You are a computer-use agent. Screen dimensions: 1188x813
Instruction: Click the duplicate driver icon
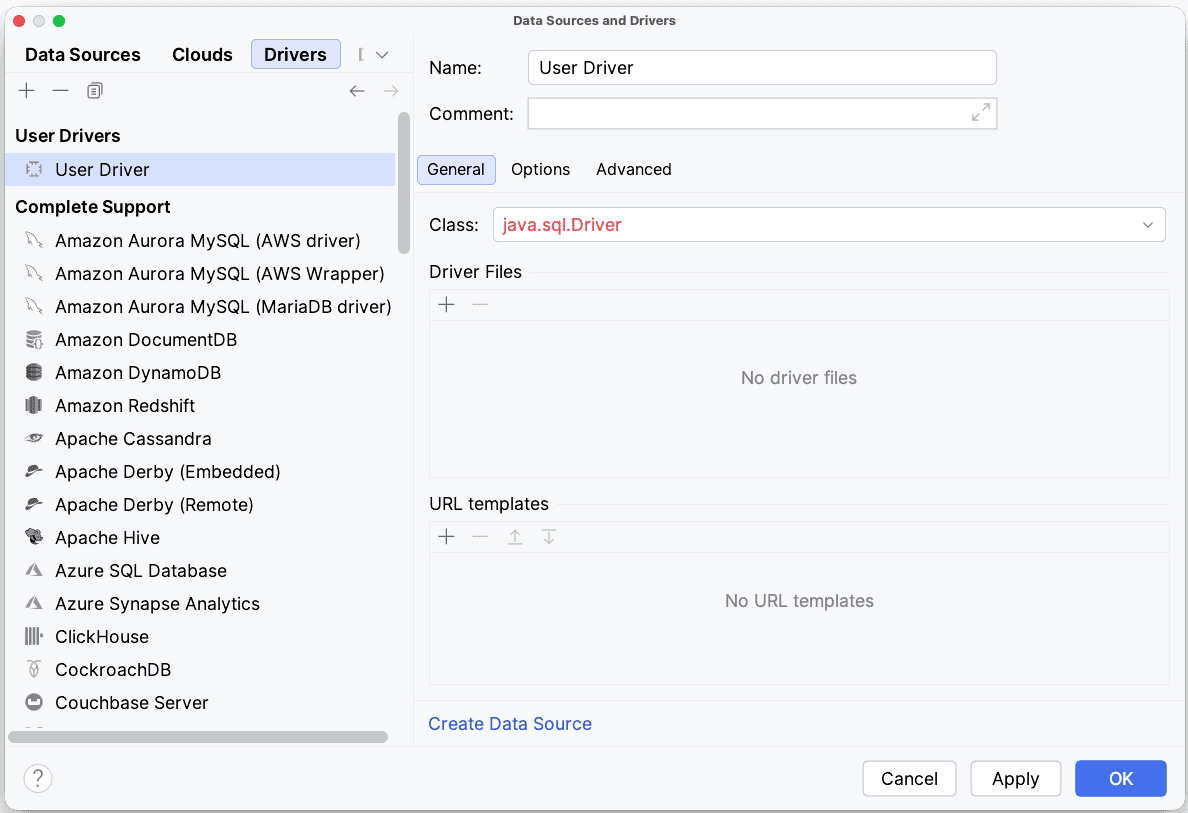(x=95, y=91)
